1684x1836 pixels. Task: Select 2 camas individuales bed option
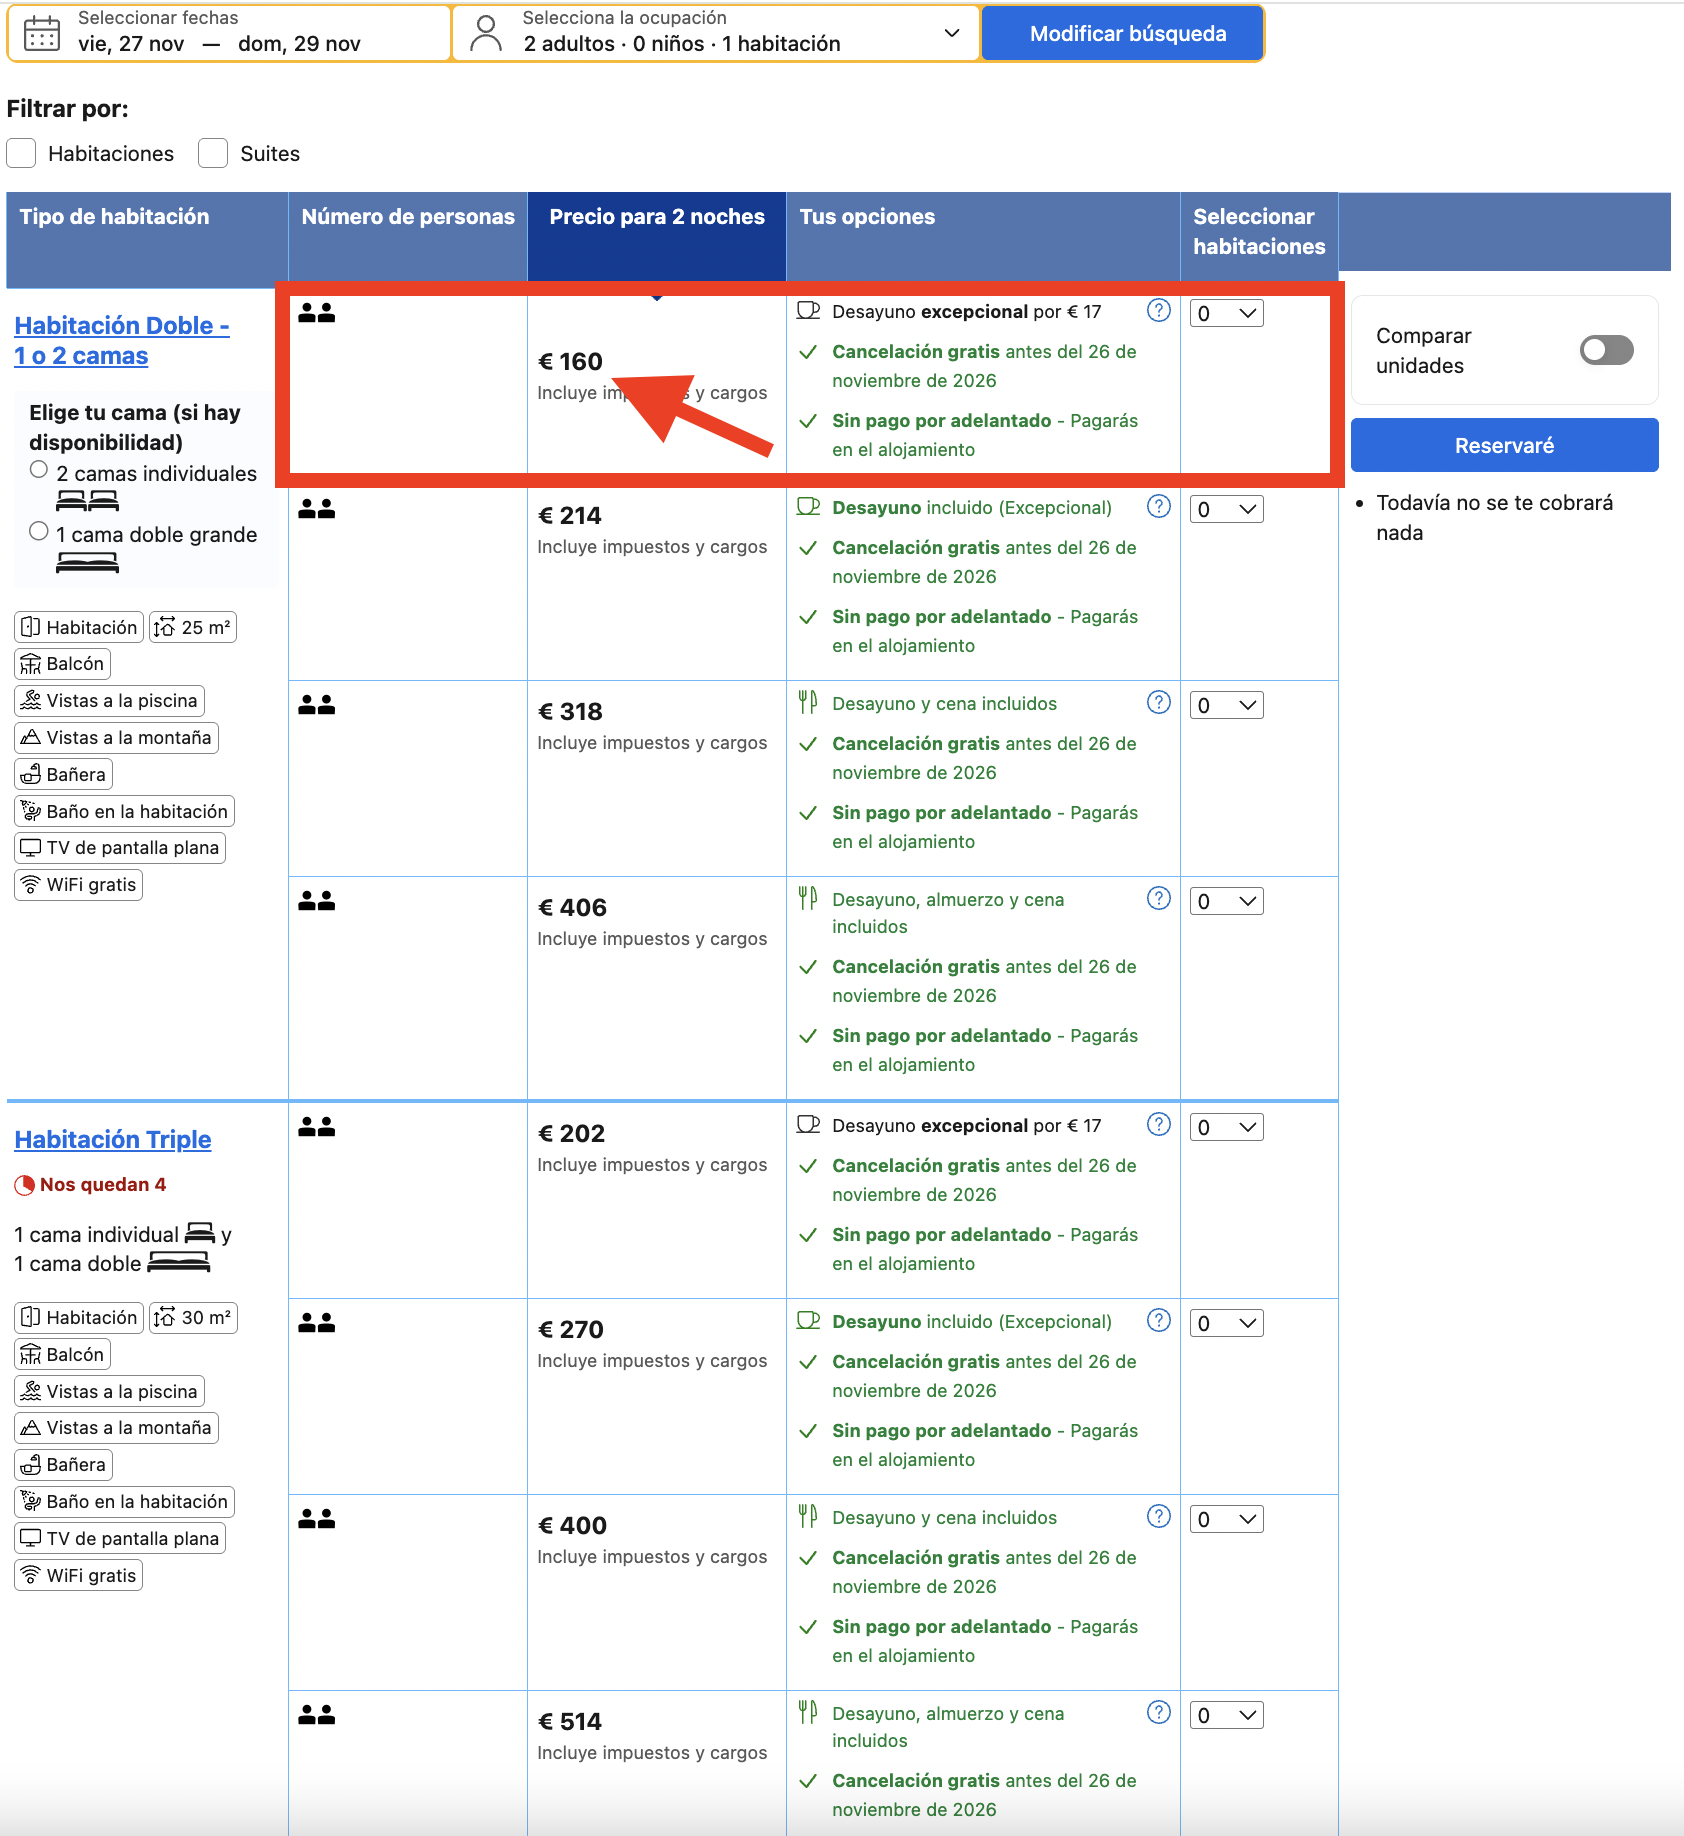pos(39,470)
